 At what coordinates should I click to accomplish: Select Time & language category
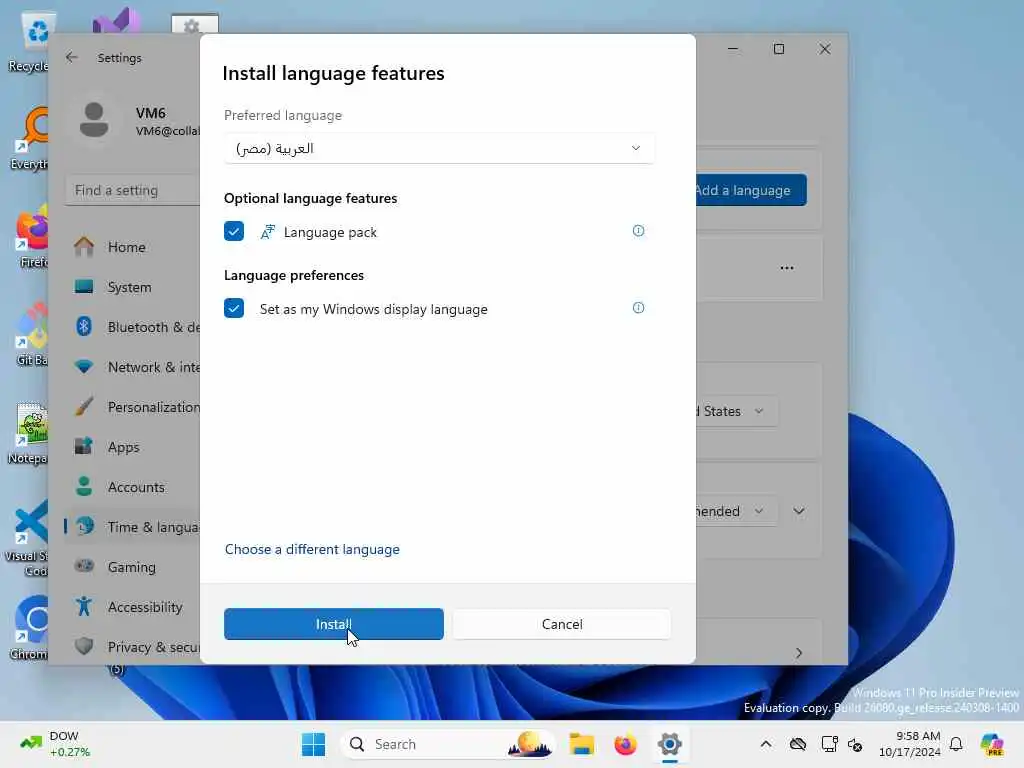[x=133, y=527]
